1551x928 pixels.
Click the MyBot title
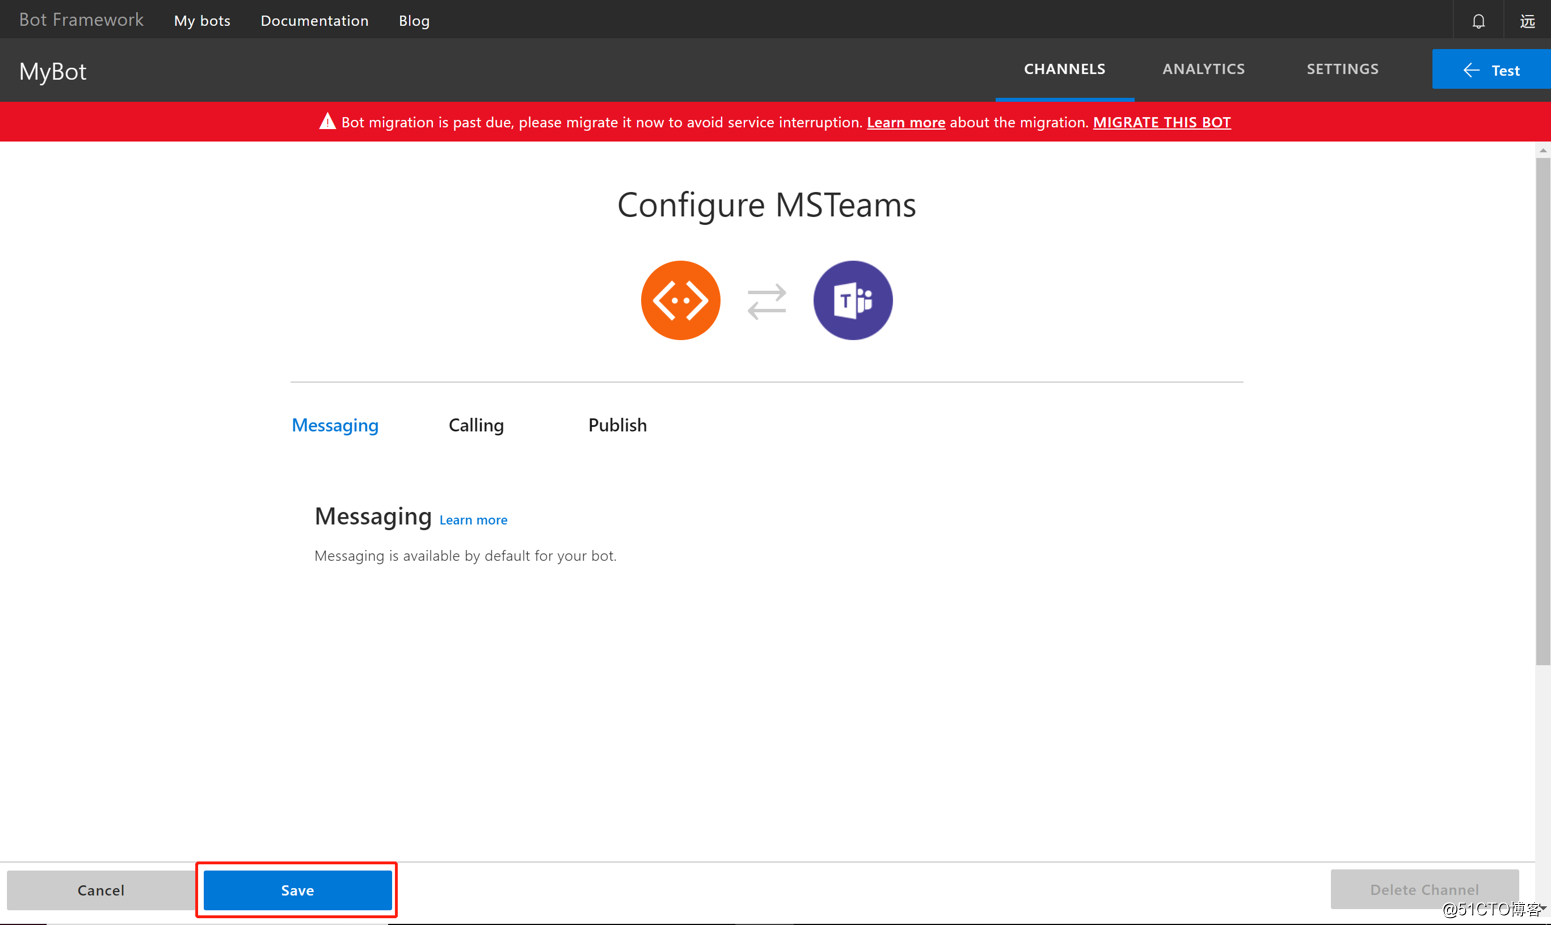tap(53, 71)
